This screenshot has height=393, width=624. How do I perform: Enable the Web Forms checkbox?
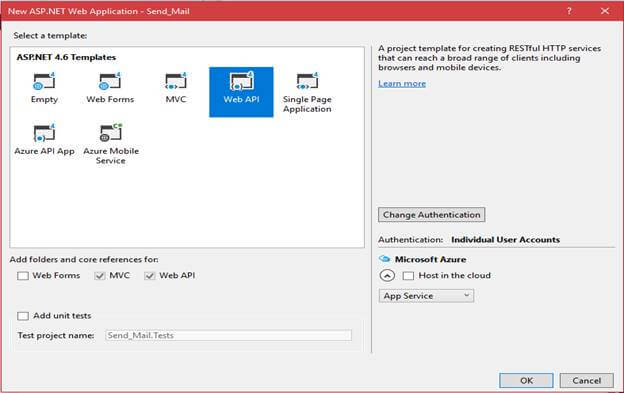23,276
